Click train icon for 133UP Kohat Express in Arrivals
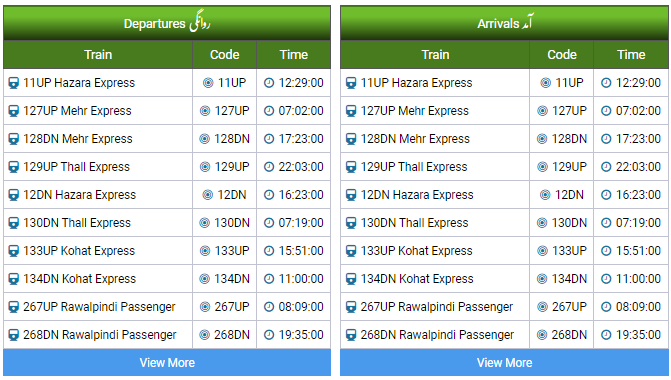The height and width of the screenshot is (380, 671). (x=351, y=251)
